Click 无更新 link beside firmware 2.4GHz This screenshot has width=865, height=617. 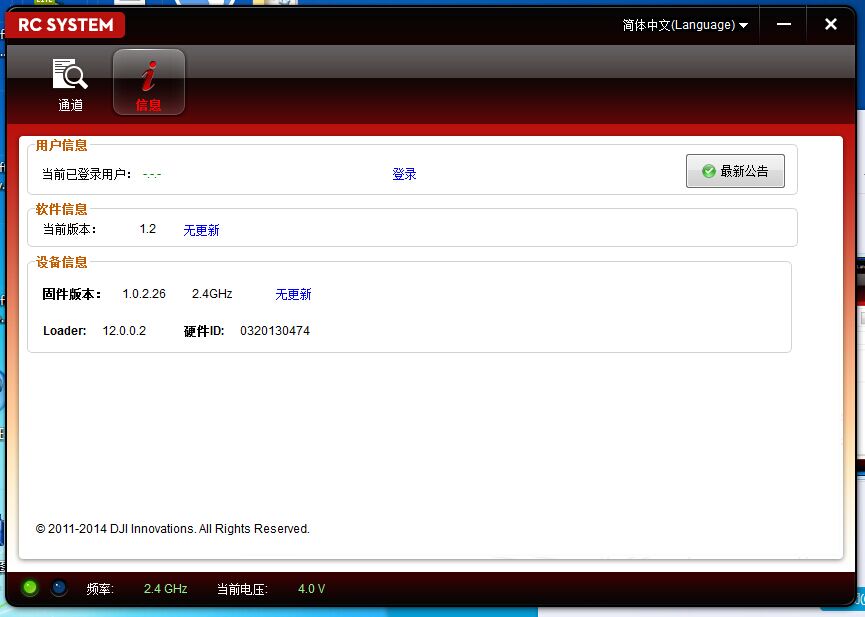pyautogui.click(x=293, y=294)
